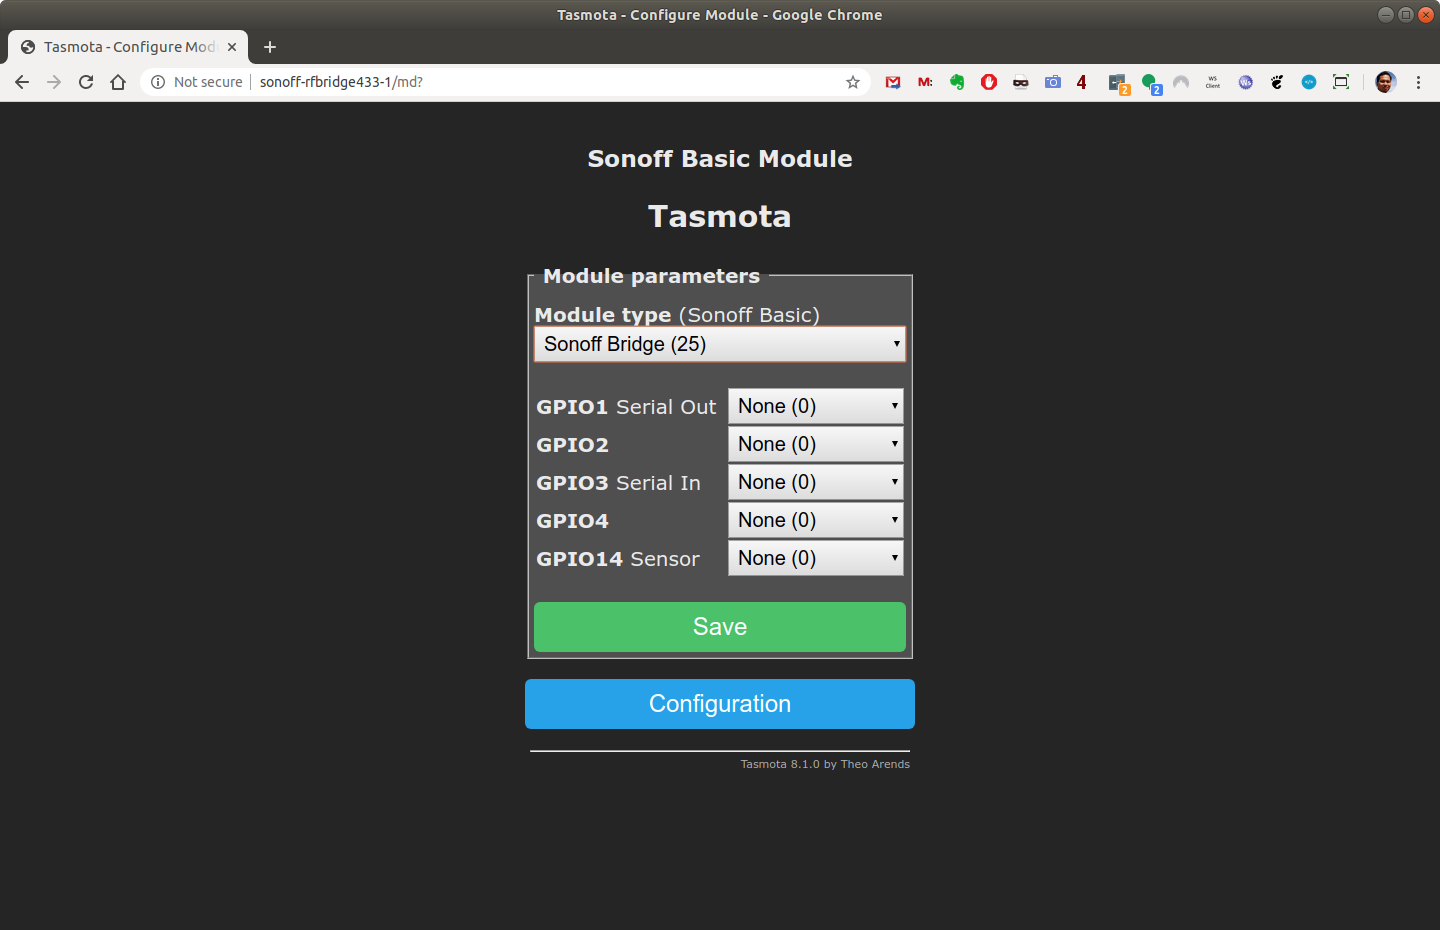
Task: Open the Module type Sonoff Bridge dropdown
Action: tap(720, 344)
